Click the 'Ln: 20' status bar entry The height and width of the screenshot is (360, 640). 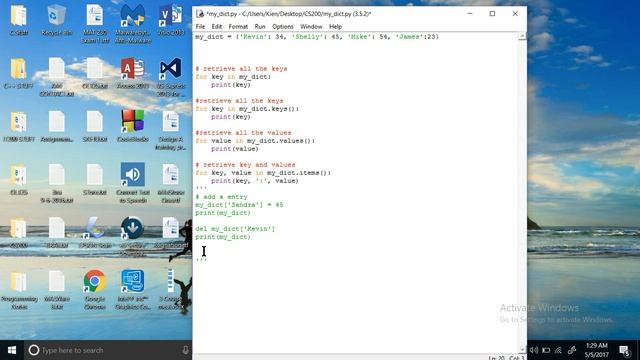[x=496, y=358]
